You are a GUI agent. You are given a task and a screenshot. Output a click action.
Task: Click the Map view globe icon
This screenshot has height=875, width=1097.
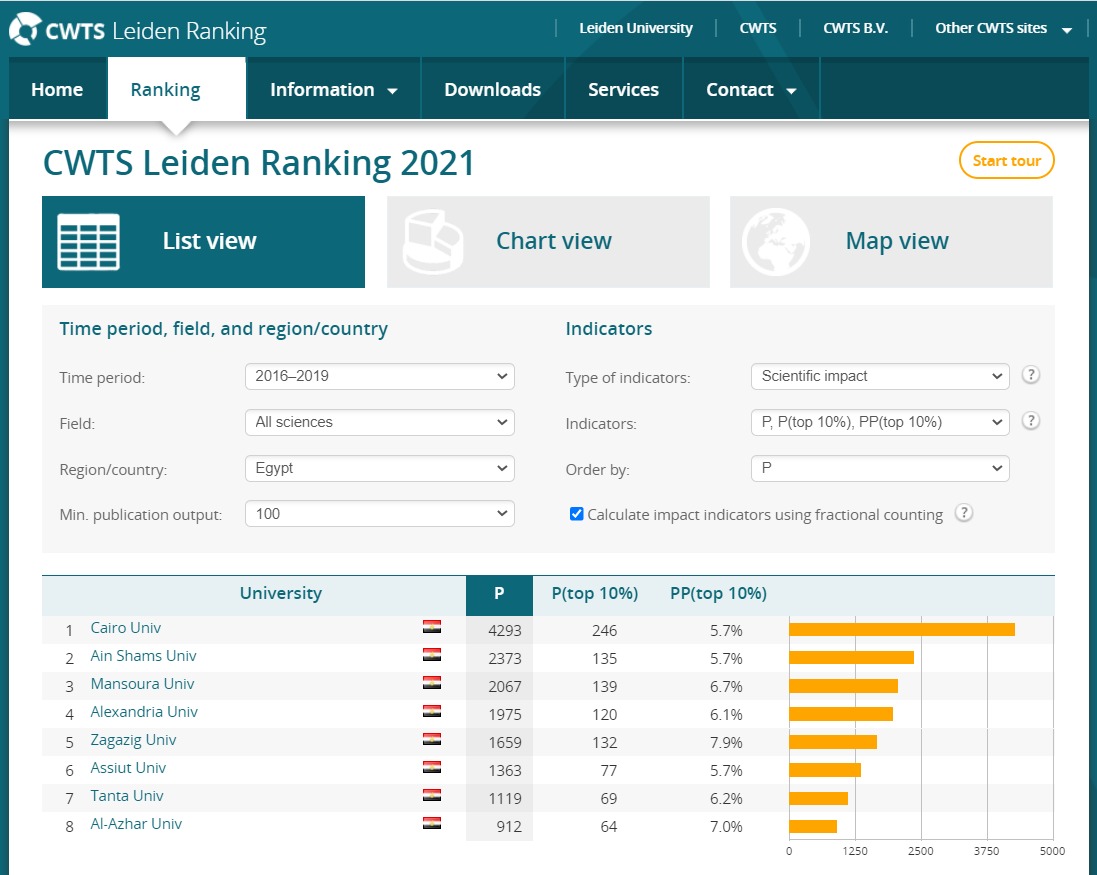pyautogui.click(x=776, y=242)
